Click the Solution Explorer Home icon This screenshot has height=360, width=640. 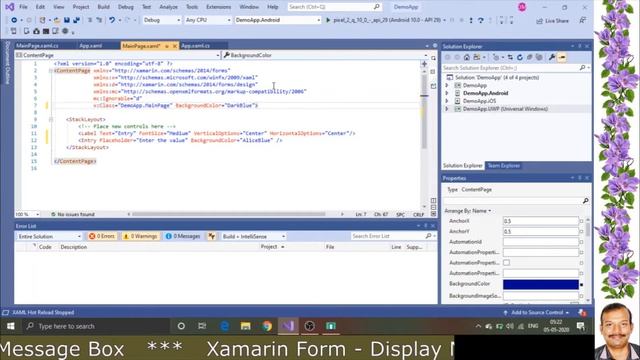click(x=467, y=58)
